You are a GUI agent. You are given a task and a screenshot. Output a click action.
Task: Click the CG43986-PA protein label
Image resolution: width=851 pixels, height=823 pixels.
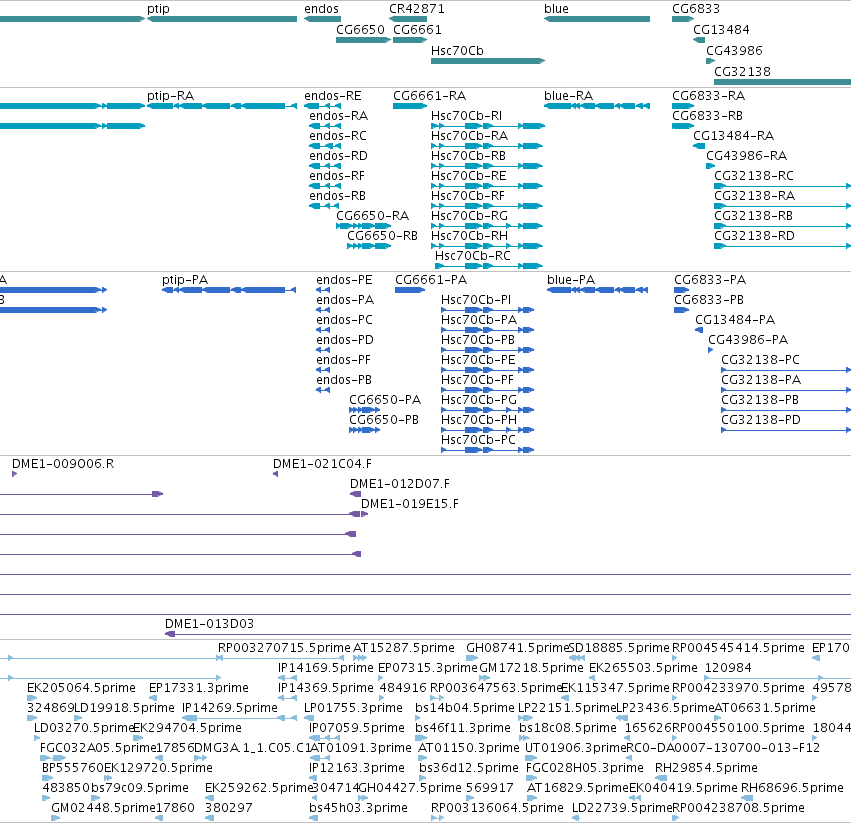(748, 340)
